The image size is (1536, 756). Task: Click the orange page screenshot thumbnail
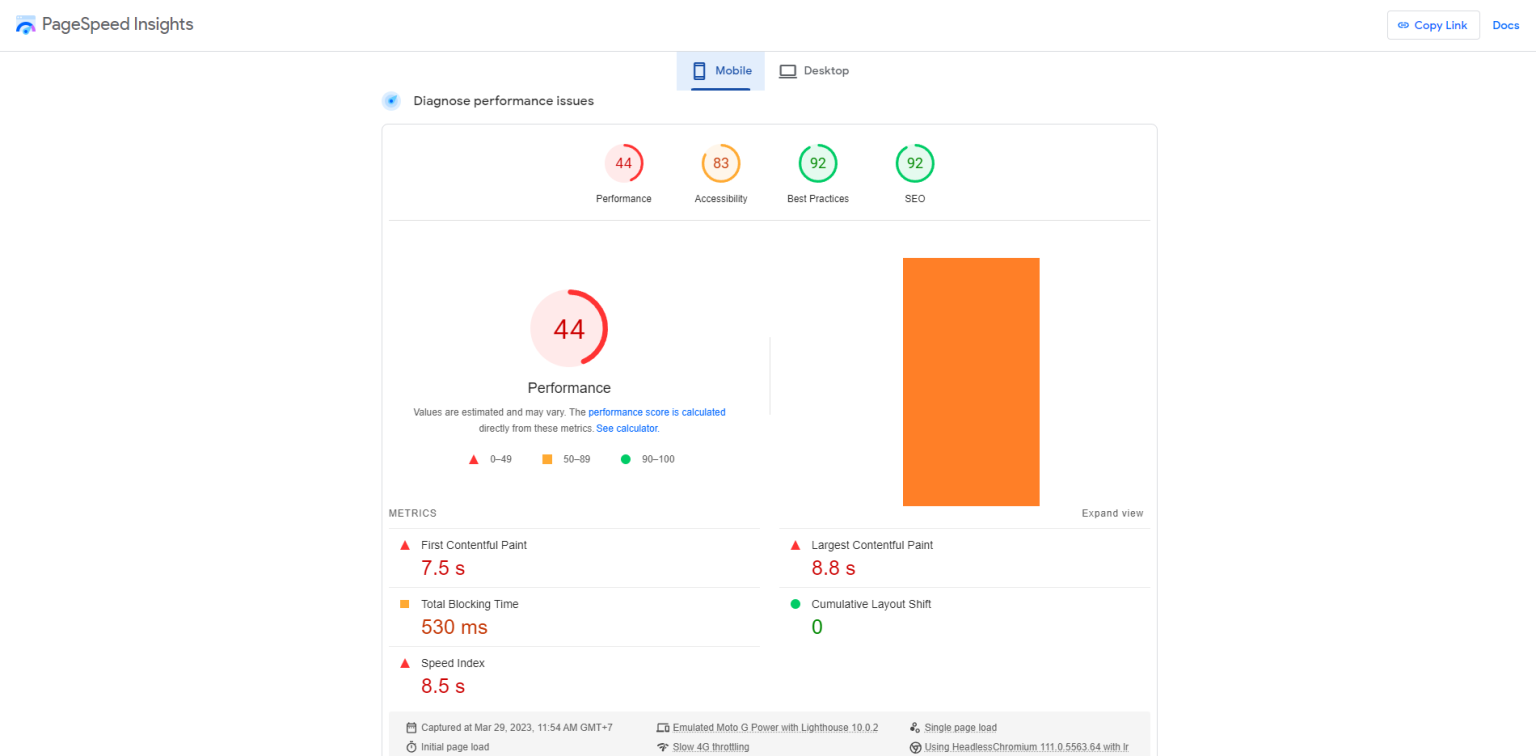pyautogui.click(x=970, y=381)
